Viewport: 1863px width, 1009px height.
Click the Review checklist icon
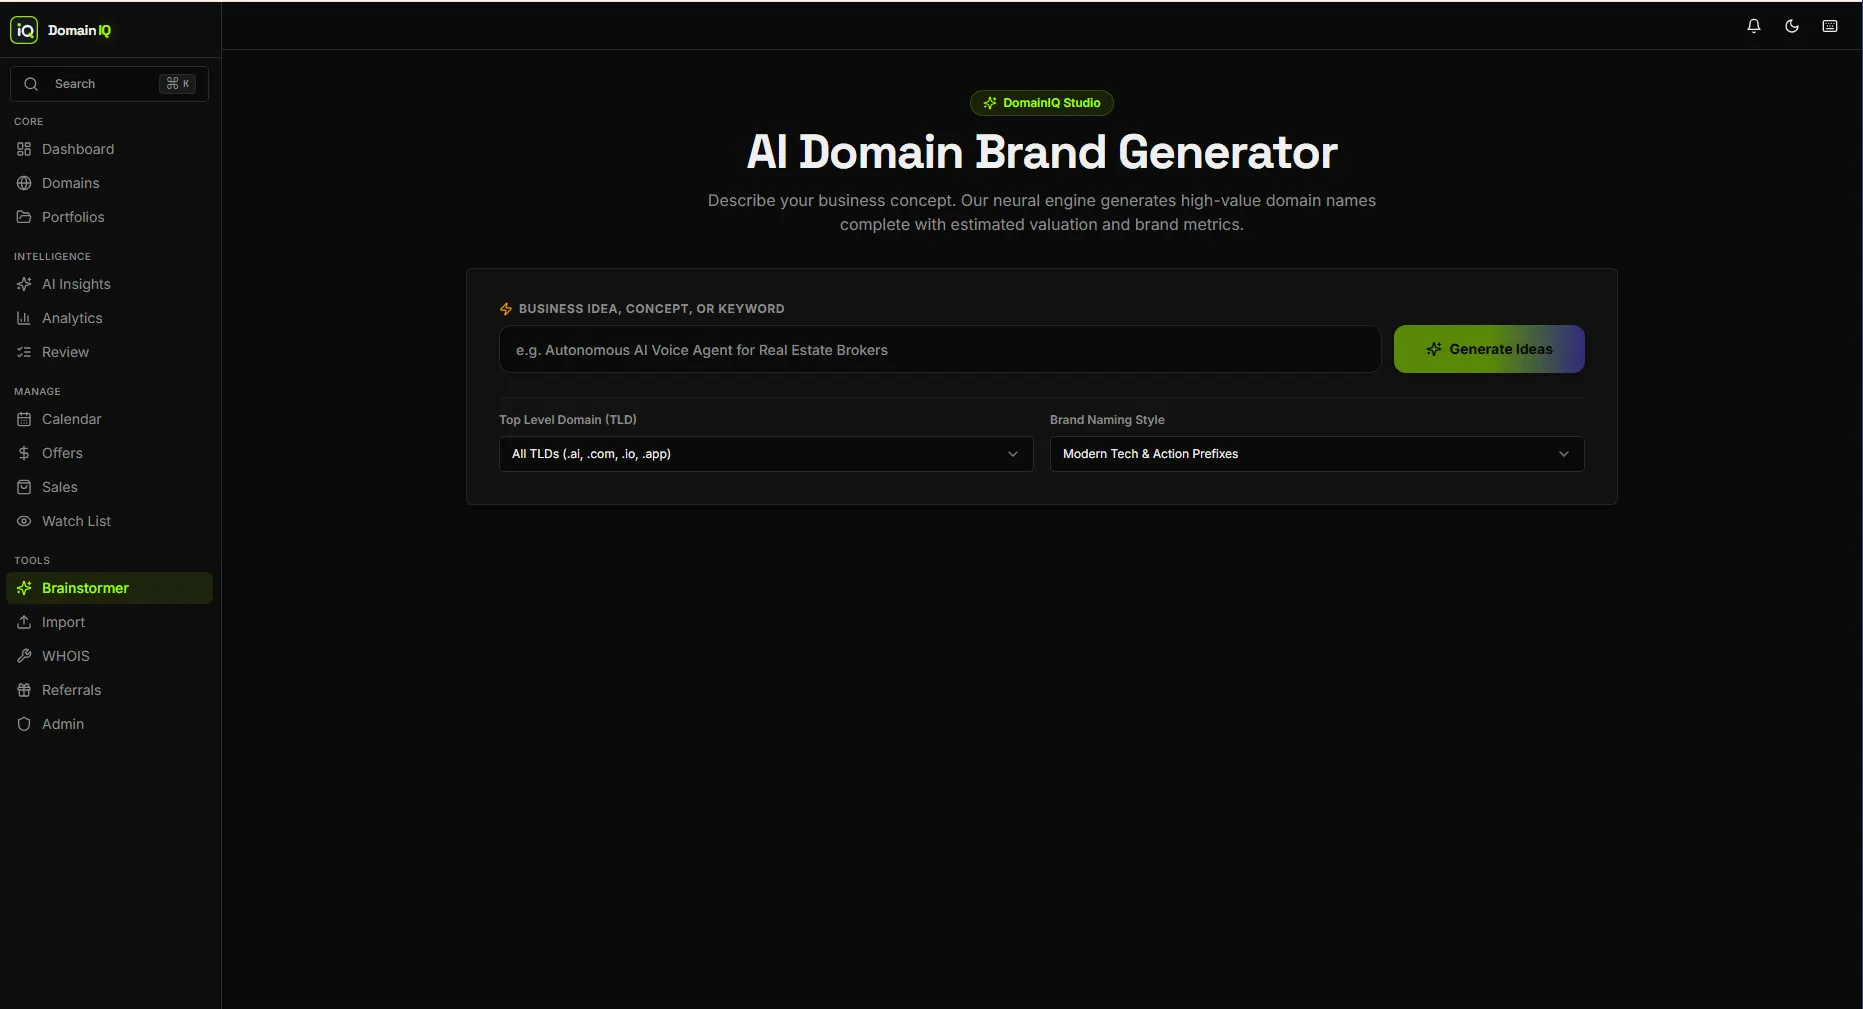tap(24, 352)
